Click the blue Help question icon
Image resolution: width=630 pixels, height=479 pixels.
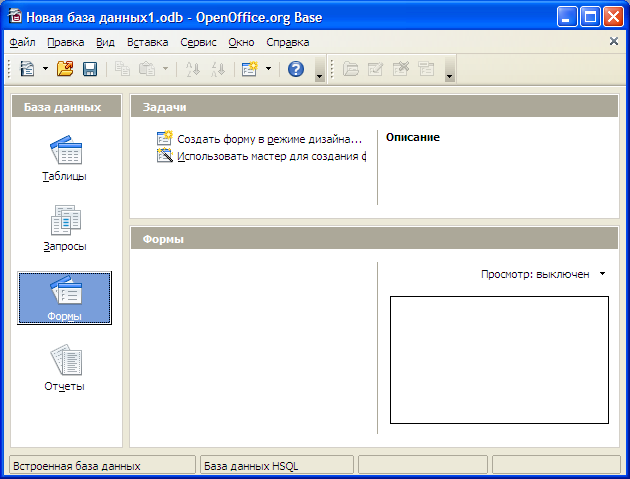click(x=296, y=69)
